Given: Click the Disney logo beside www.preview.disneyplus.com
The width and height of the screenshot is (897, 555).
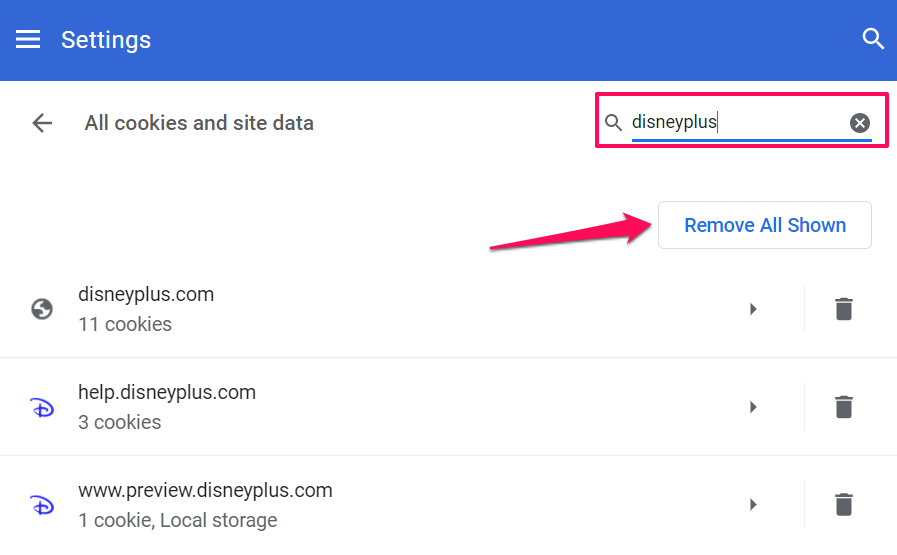Looking at the screenshot, I should point(42,505).
